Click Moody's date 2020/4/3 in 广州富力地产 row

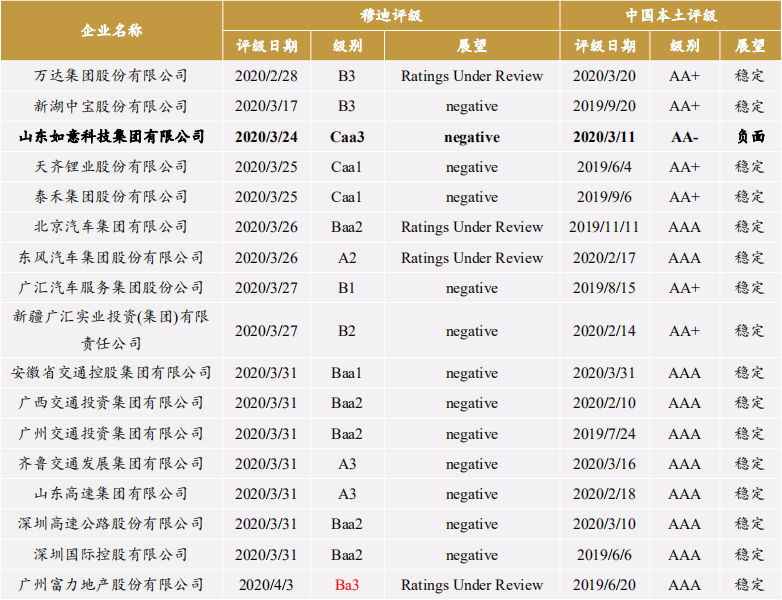coord(266,585)
